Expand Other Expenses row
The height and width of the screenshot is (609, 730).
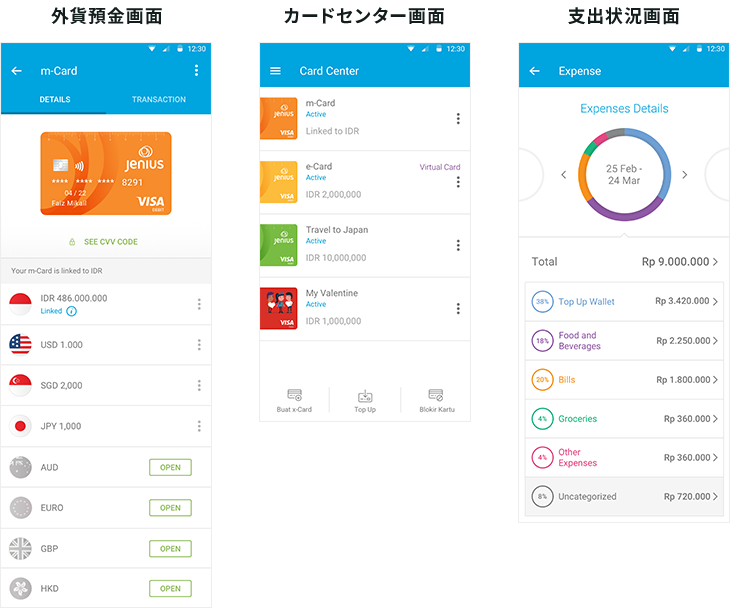pyautogui.click(x=624, y=457)
